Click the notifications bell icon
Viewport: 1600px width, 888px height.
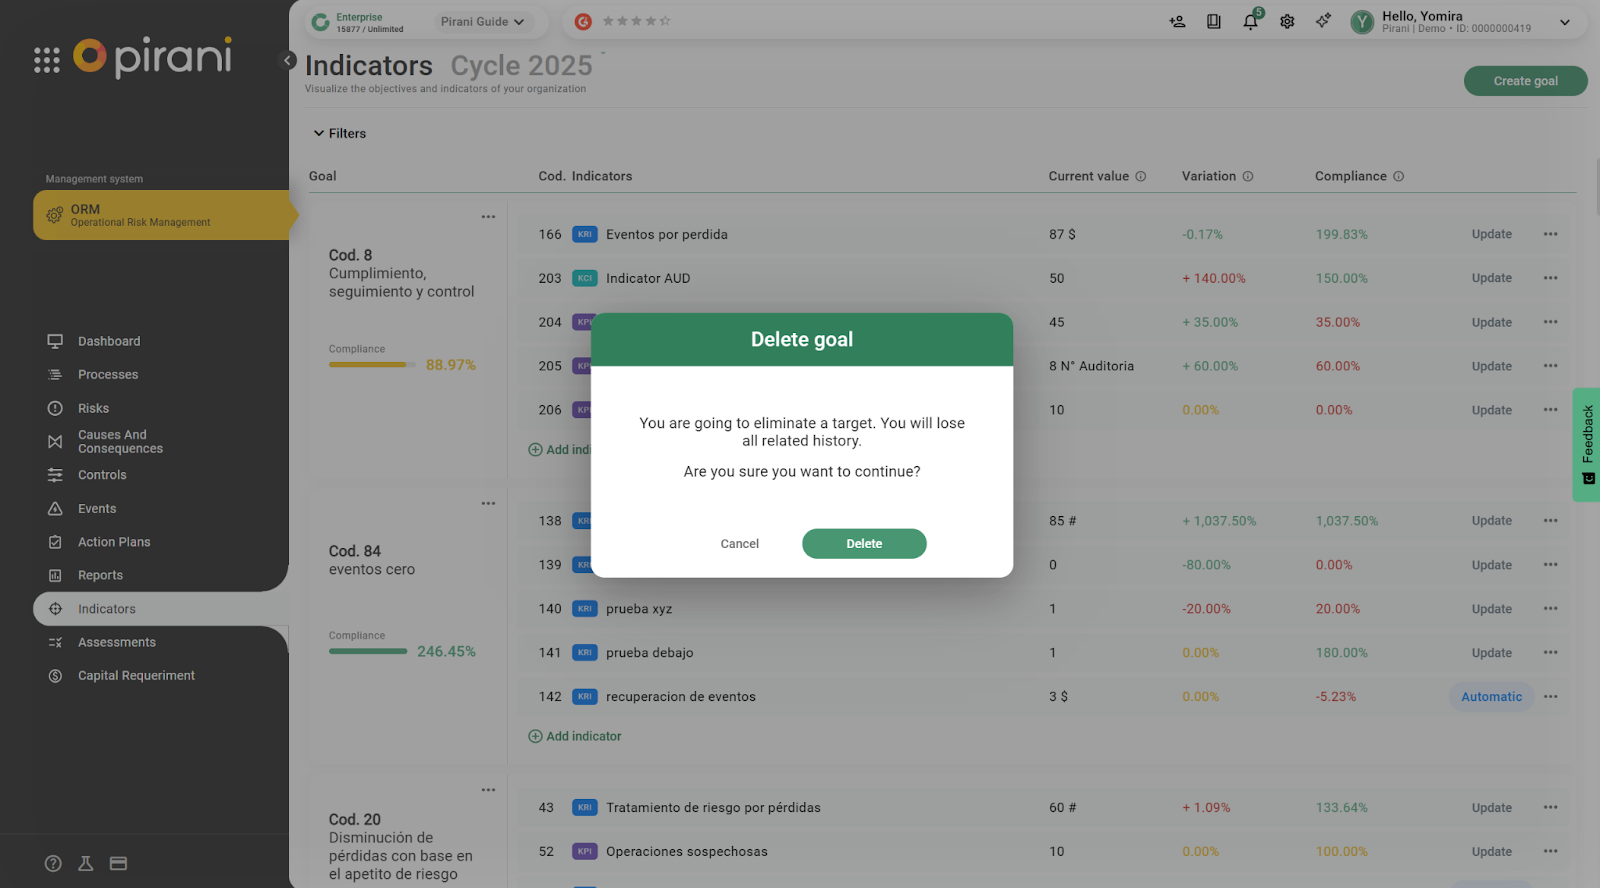click(1250, 22)
